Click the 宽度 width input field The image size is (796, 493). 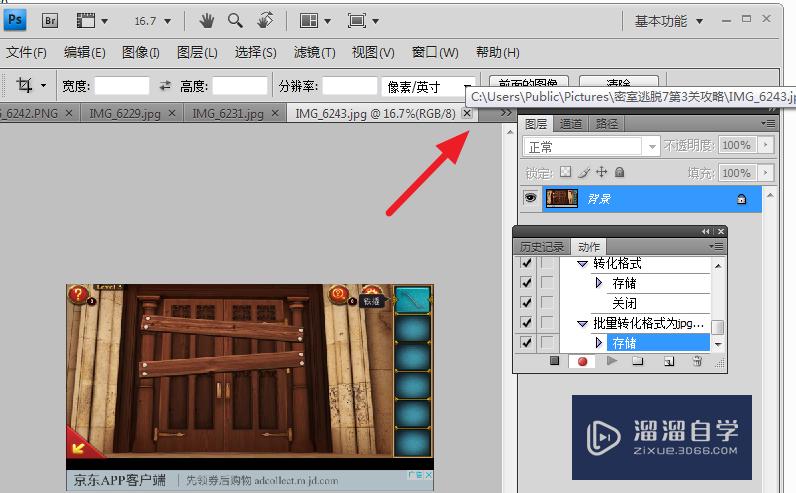pos(122,86)
